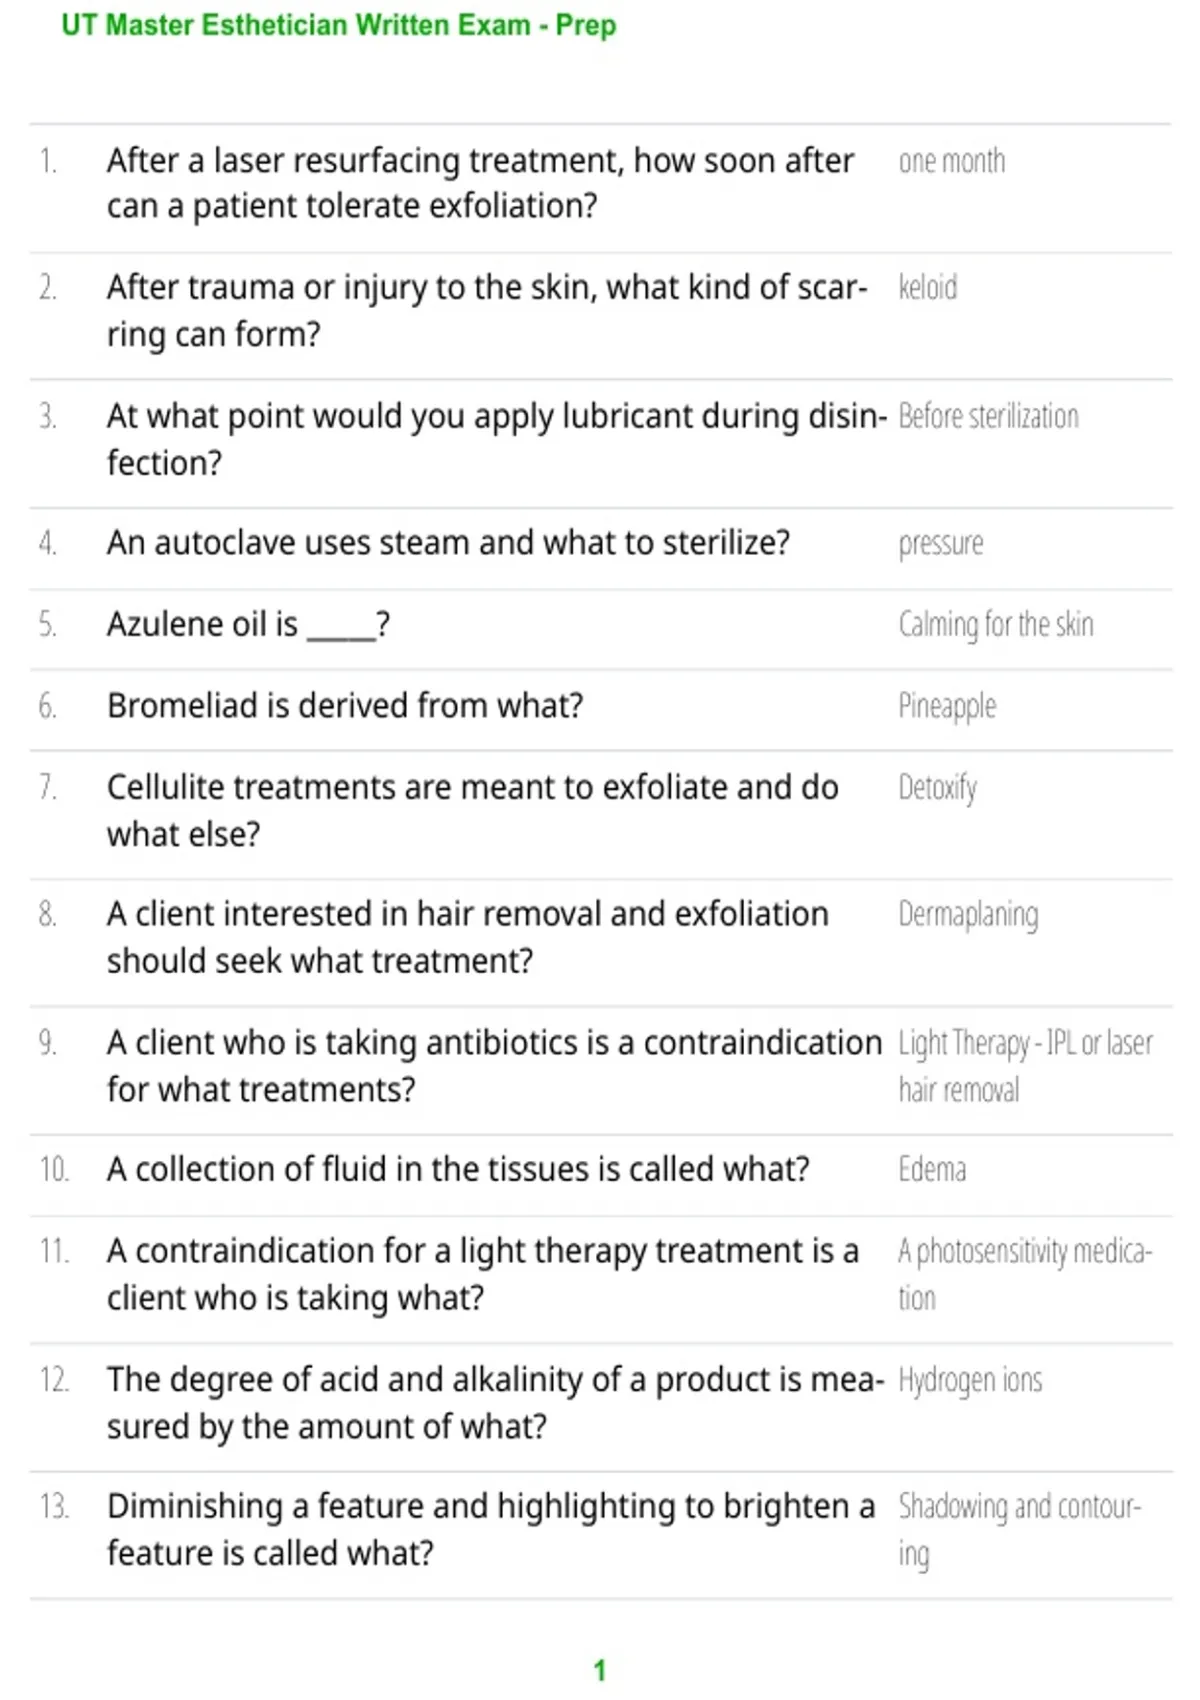
Task: Click the 'Detoxify' answer for cellulite treatments
Action: [937, 789]
